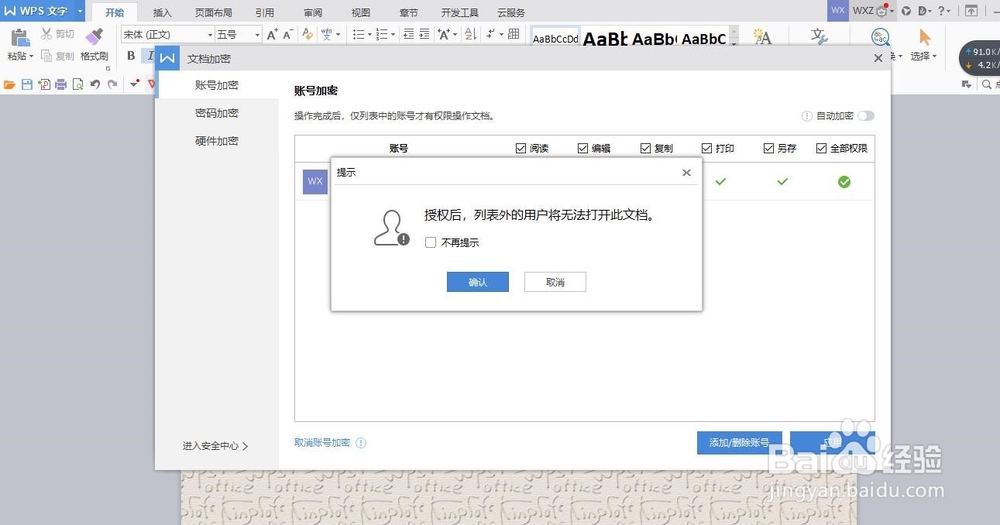Image resolution: width=1000 pixels, height=525 pixels.
Task: Uncheck the 全部权限 (all permissions) checkbox
Action: (821, 148)
